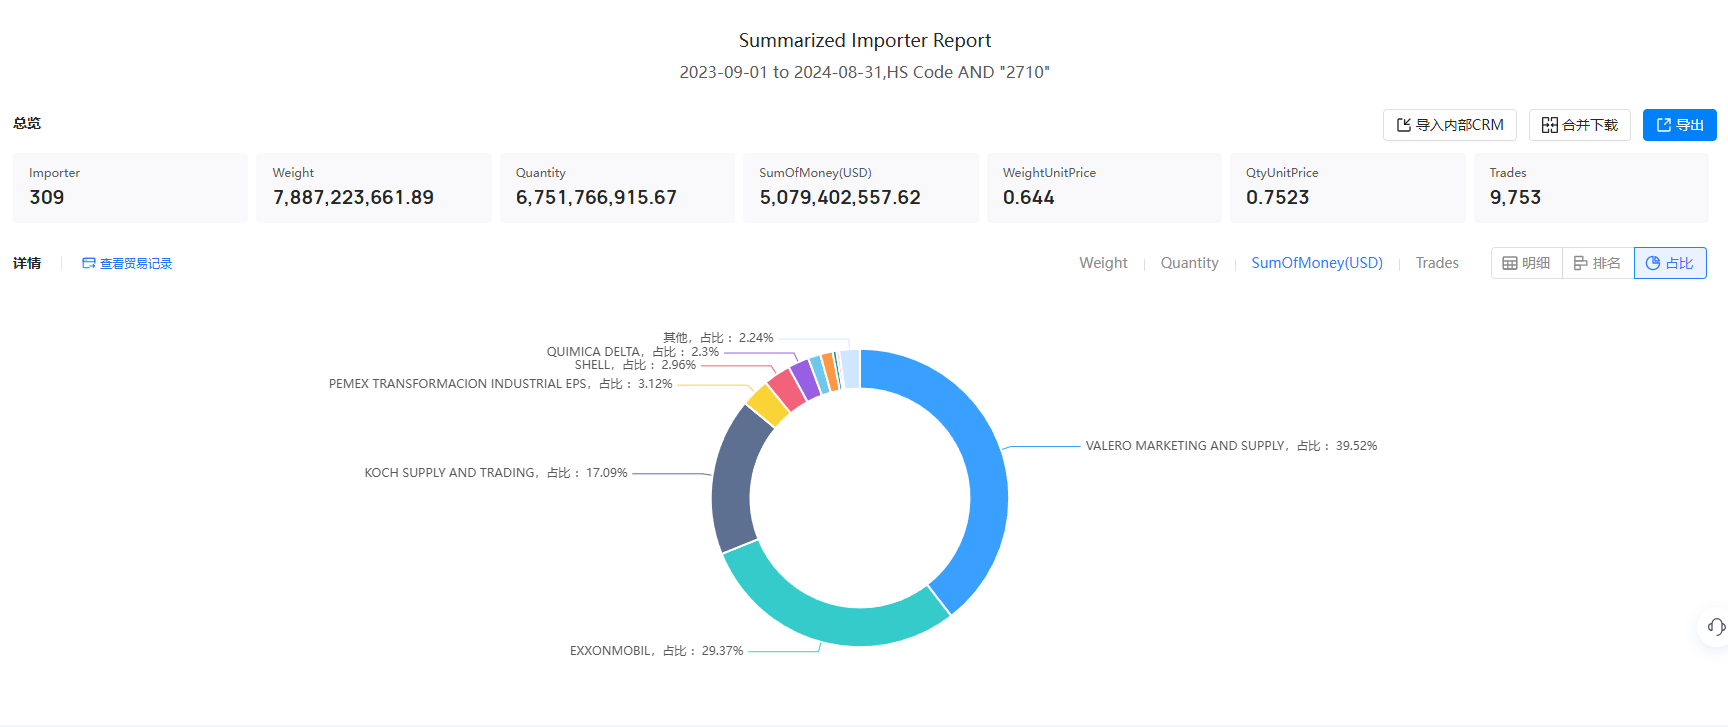Click the QUIMICA DELTA 2.3% label
The image size is (1728, 727).
click(x=632, y=352)
